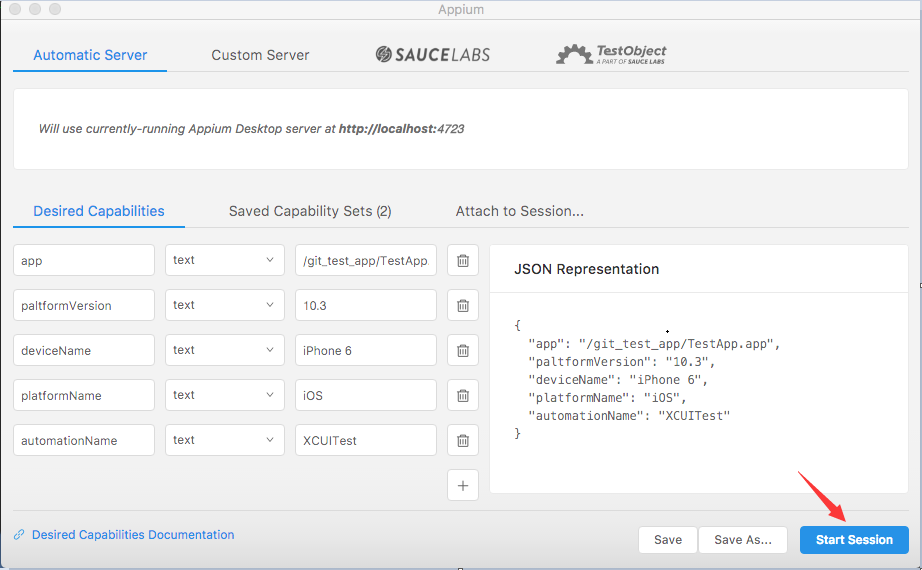The width and height of the screenshot is (922, 570).
Task: Open the Saved Capability Sets tab
Action: (x=310, y=211)
